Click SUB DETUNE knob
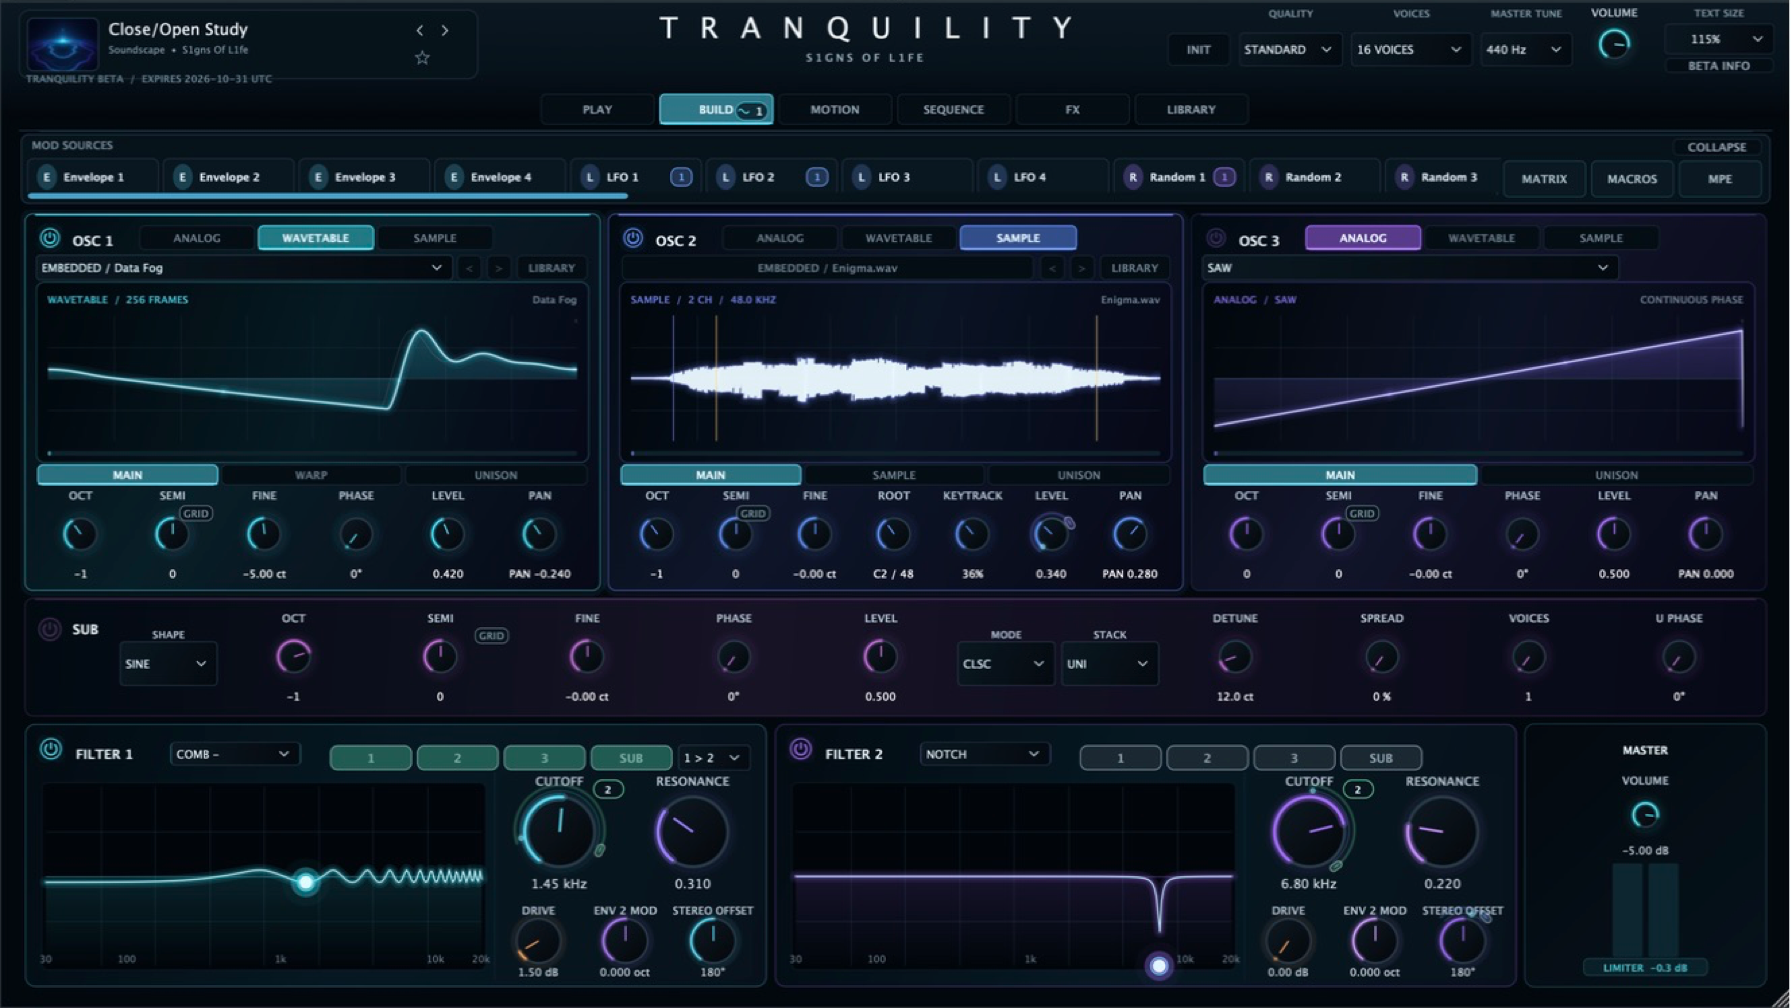The height and width of the screenshot is (1008, 1792). pos(1234,657)
